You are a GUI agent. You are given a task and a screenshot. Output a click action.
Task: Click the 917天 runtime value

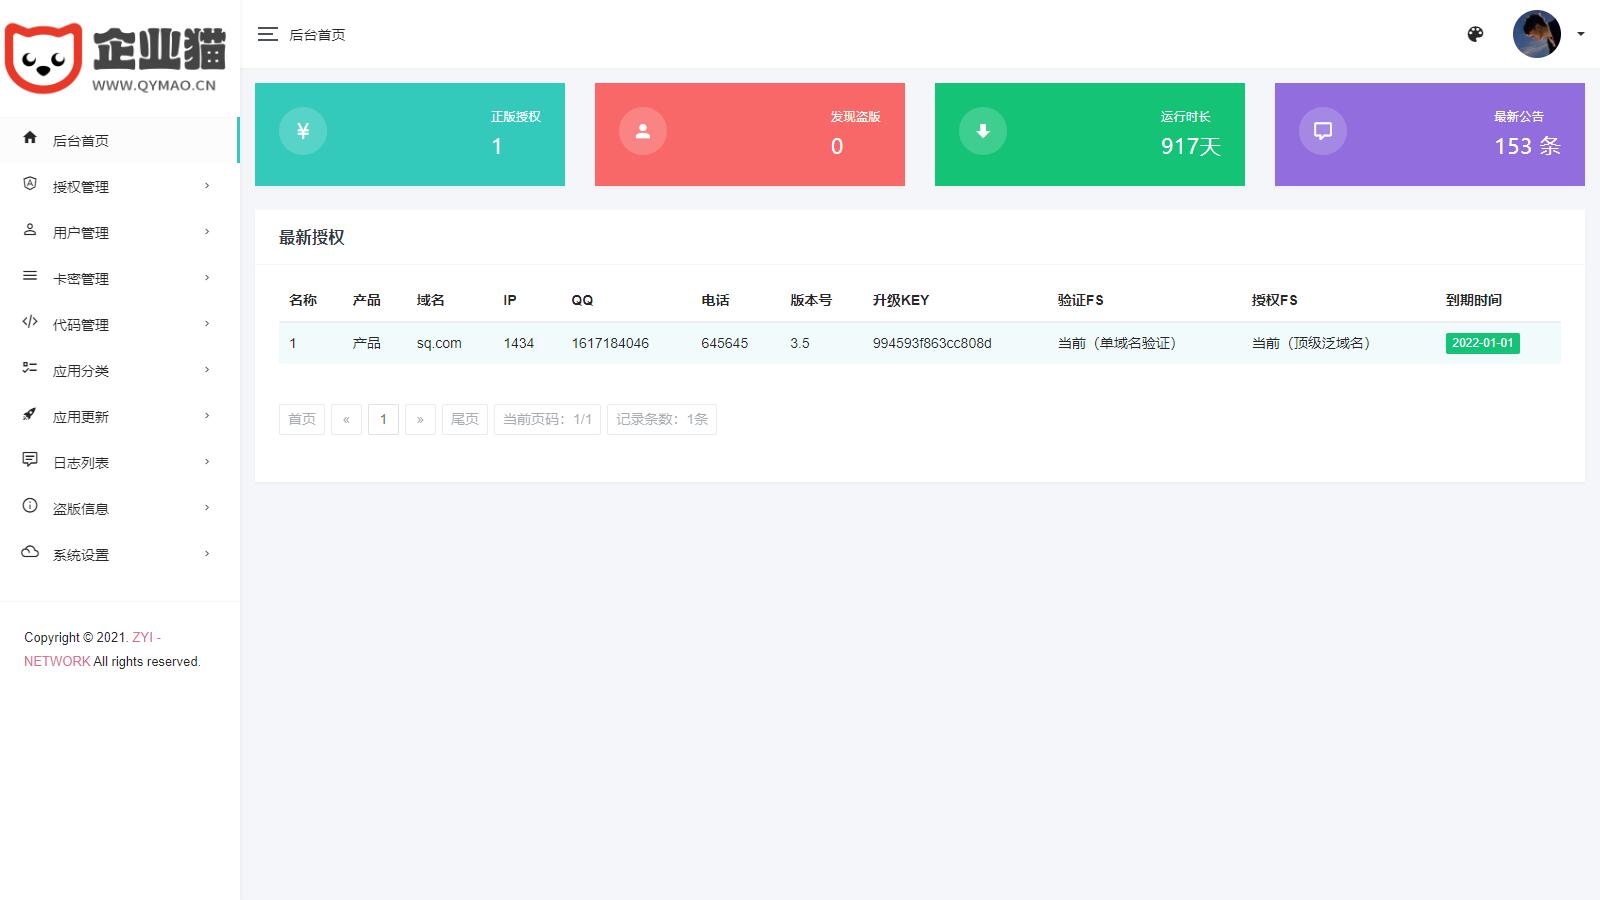coord(1191,146)
